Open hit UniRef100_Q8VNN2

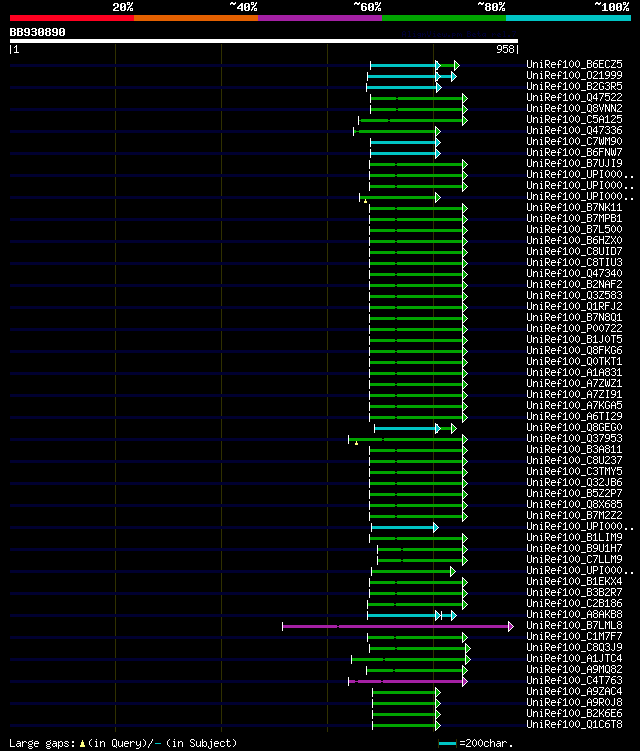(x=574, y=108)
